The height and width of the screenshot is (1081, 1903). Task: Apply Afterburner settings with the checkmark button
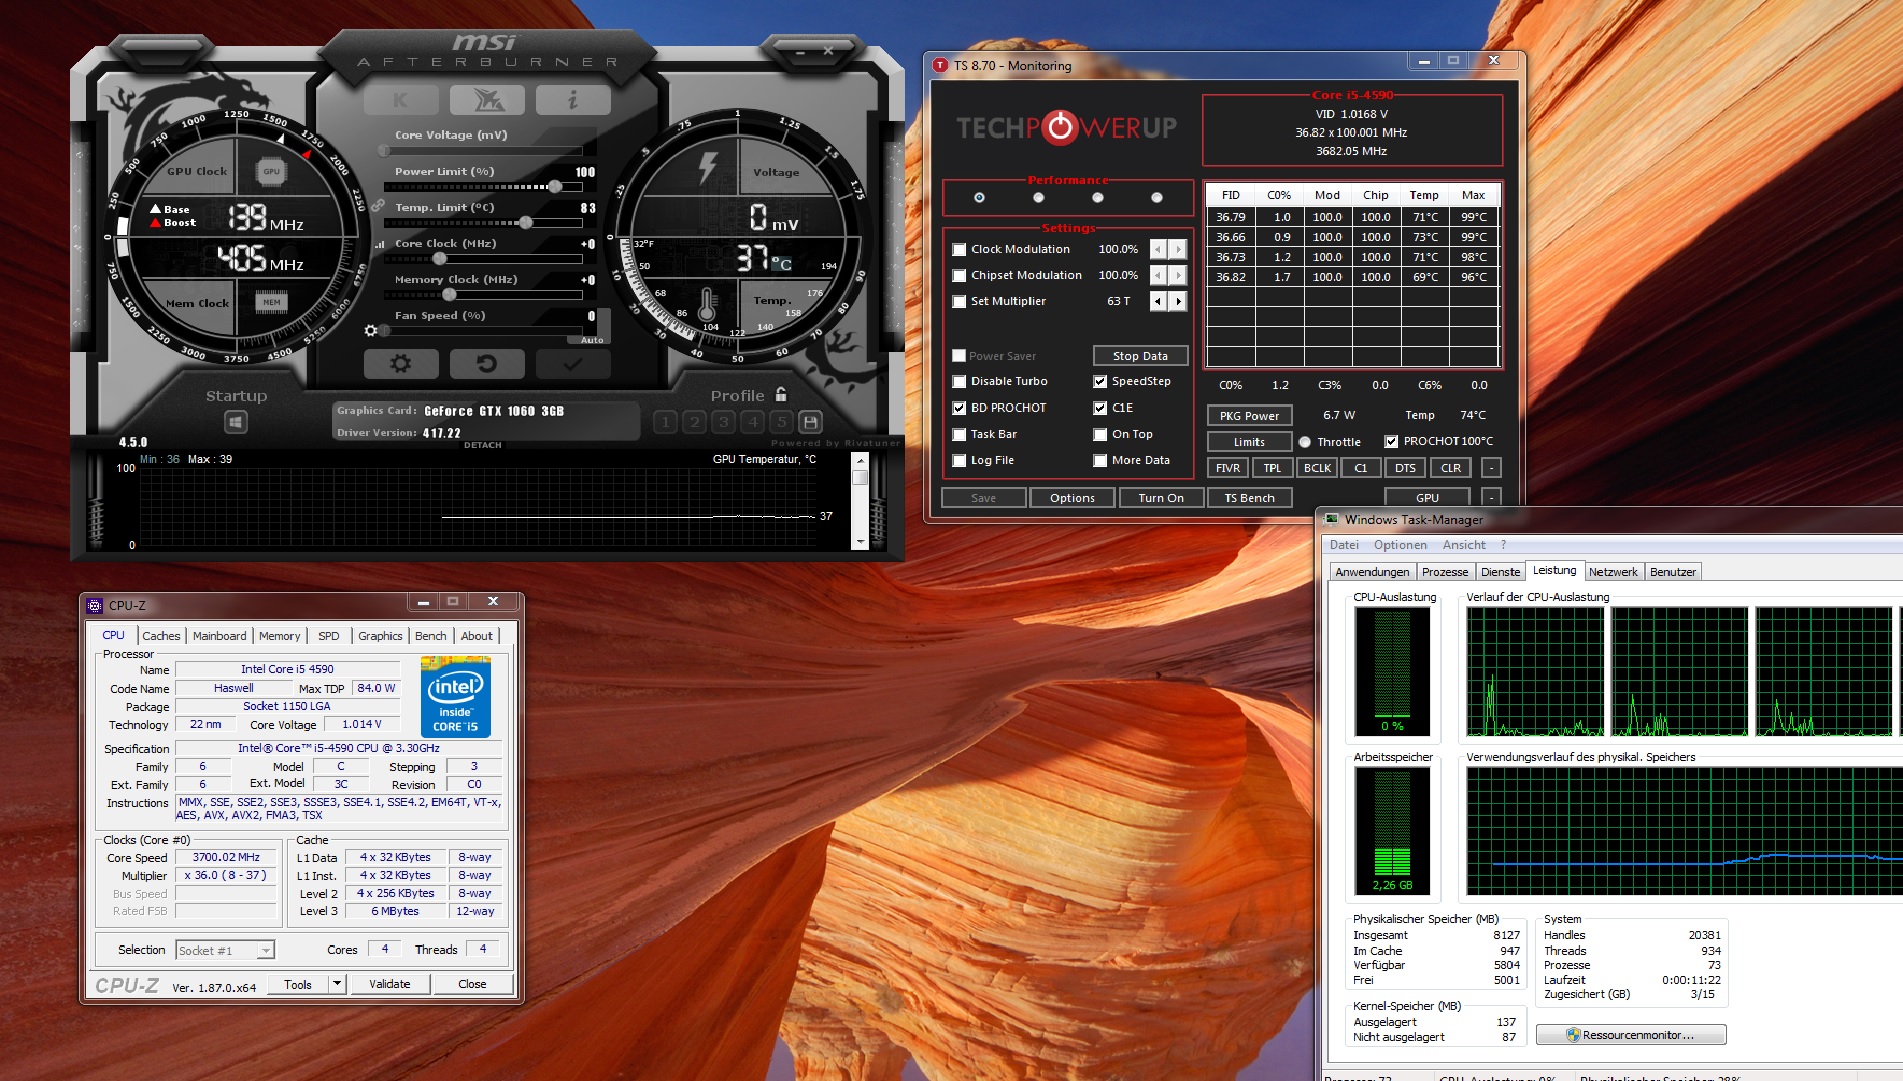tap(573, 364)
